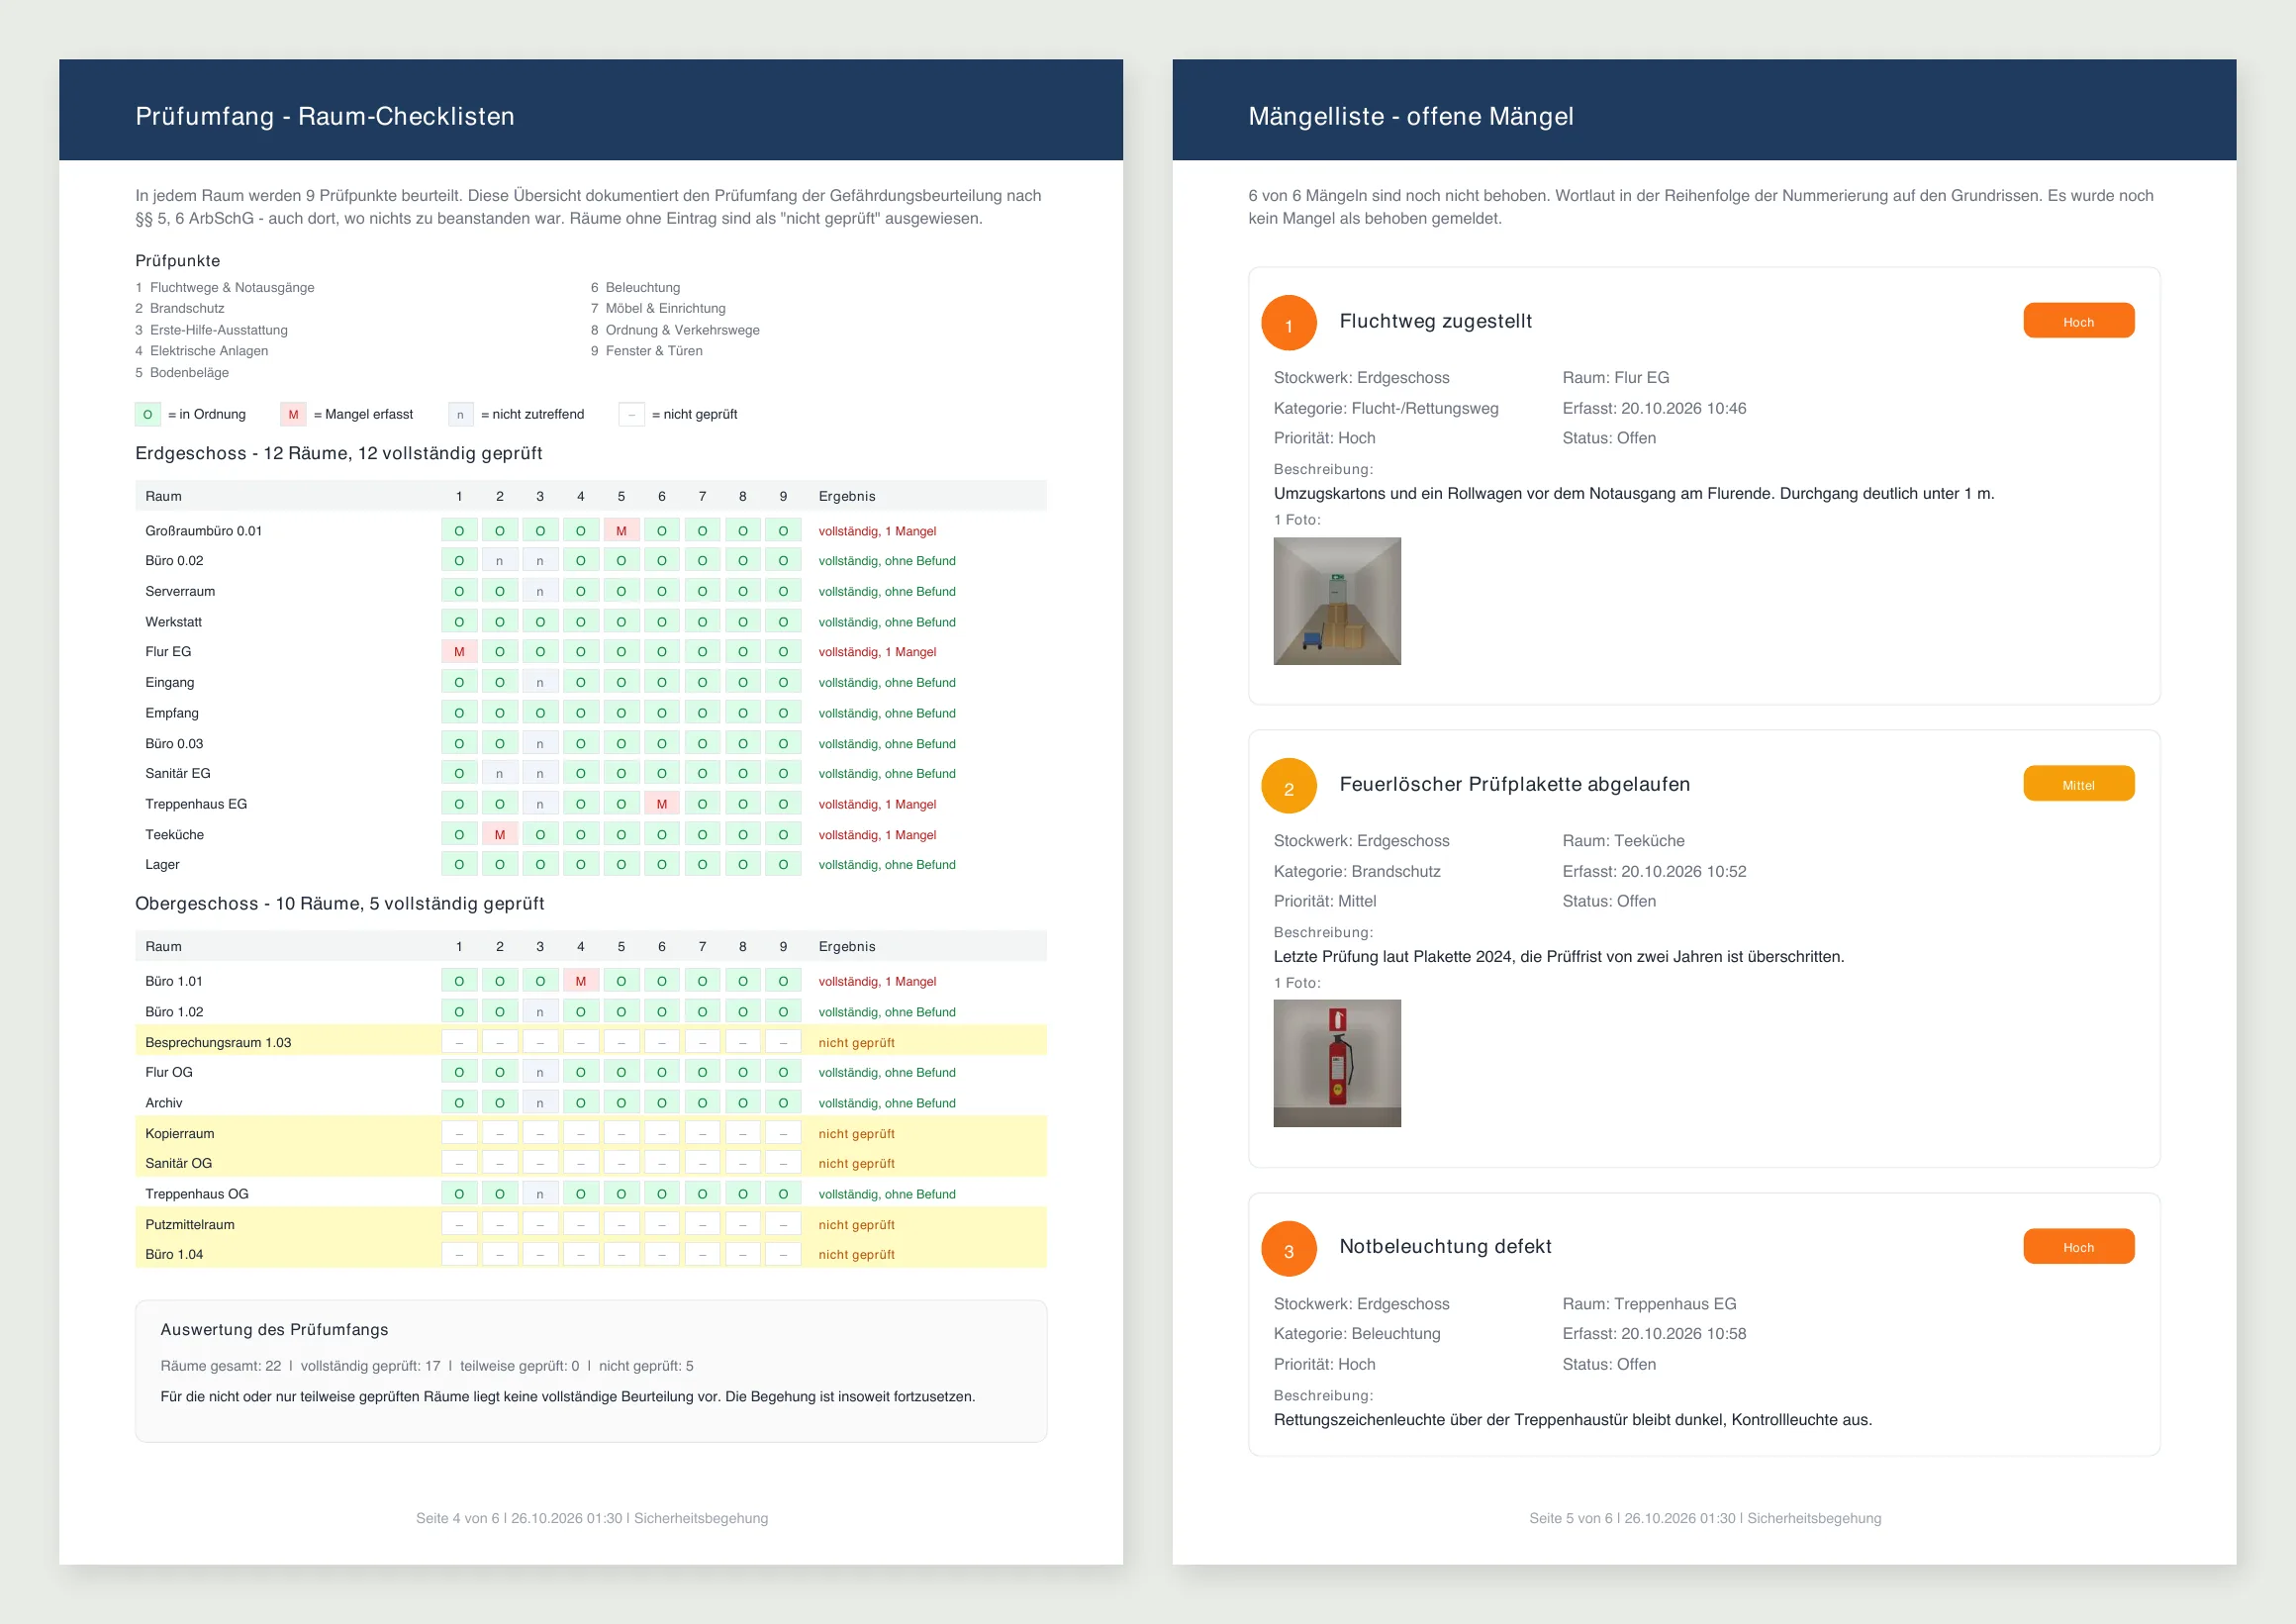Click the dash legend box 'nicht geprüft'
This screenshot has height=1624, width=2296.
(x=632, y=414)
